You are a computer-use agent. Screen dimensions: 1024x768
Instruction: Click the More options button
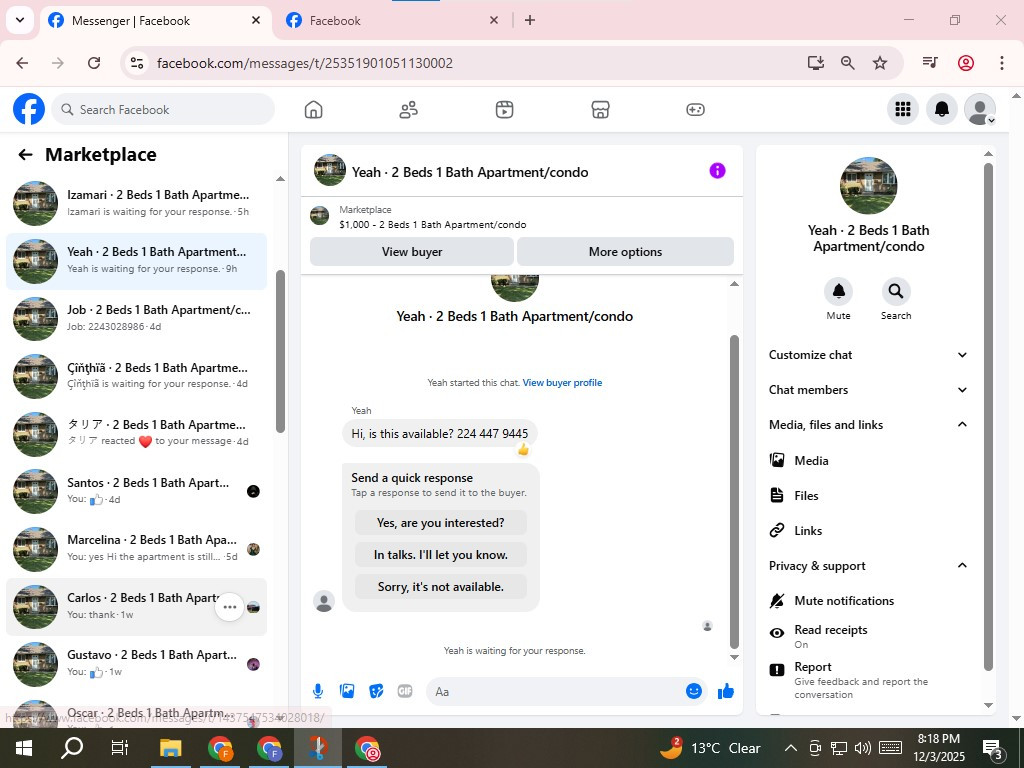625,251
